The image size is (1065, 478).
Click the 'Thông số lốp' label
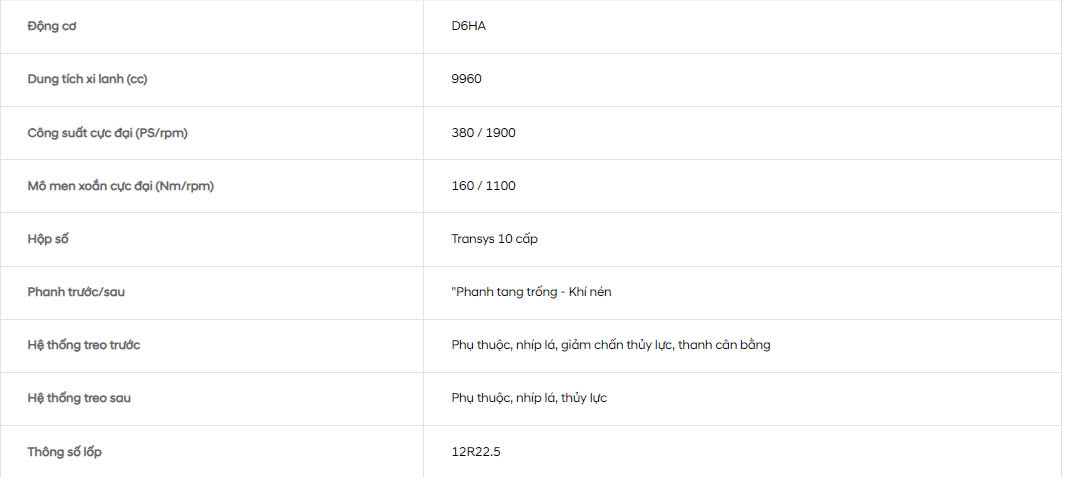point(65,452)
